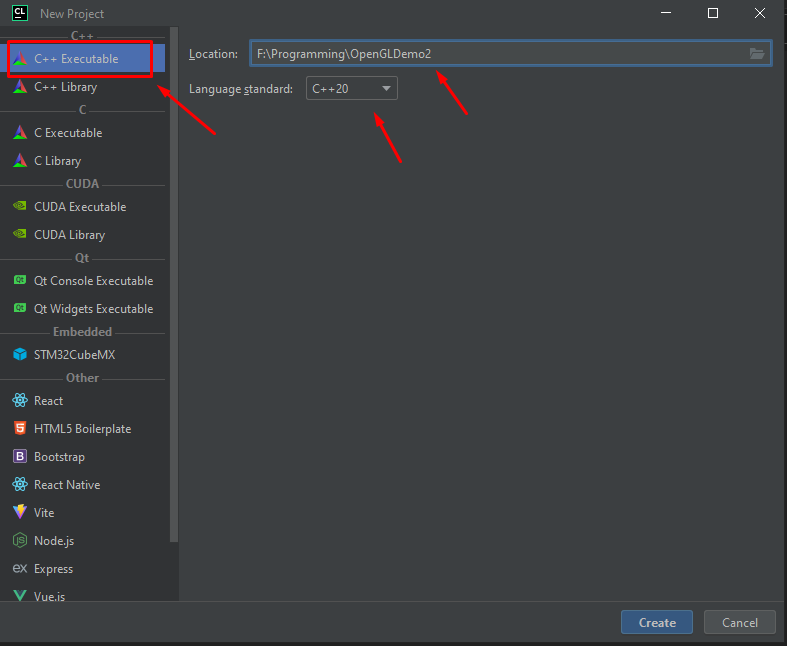Image resolution: width=787 pixels, height=646 pixels.
Task: Minimize the New Project window
Action: [x=666, y=13]
